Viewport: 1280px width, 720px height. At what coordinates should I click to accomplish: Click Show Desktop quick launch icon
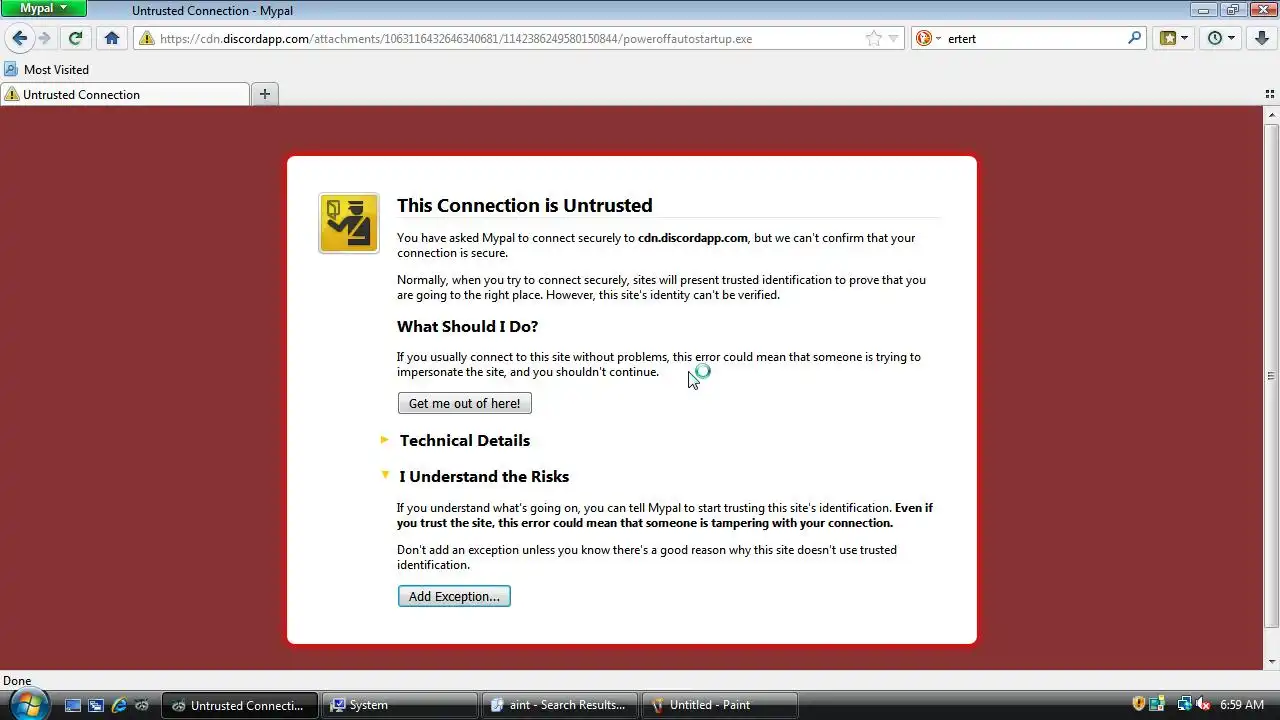pyautogui.click(x=73, y=705)
